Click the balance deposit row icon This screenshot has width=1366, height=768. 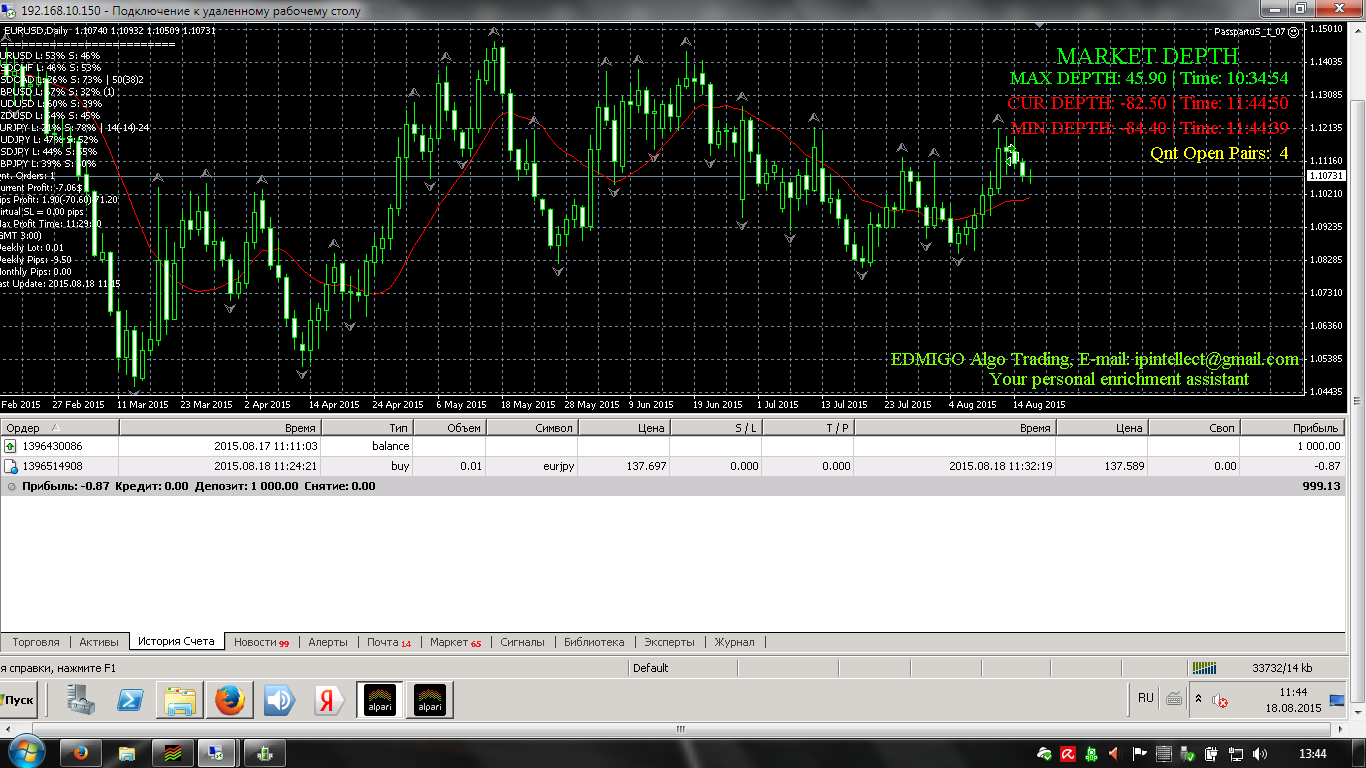tap(10, 446)
